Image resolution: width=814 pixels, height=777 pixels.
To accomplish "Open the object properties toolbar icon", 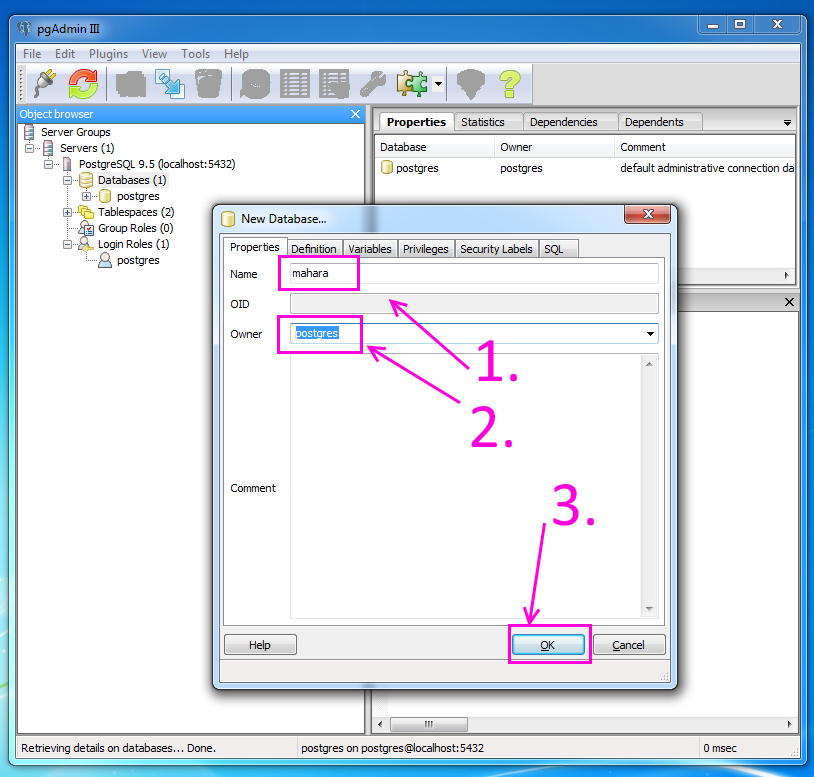I will coord(130,83).
